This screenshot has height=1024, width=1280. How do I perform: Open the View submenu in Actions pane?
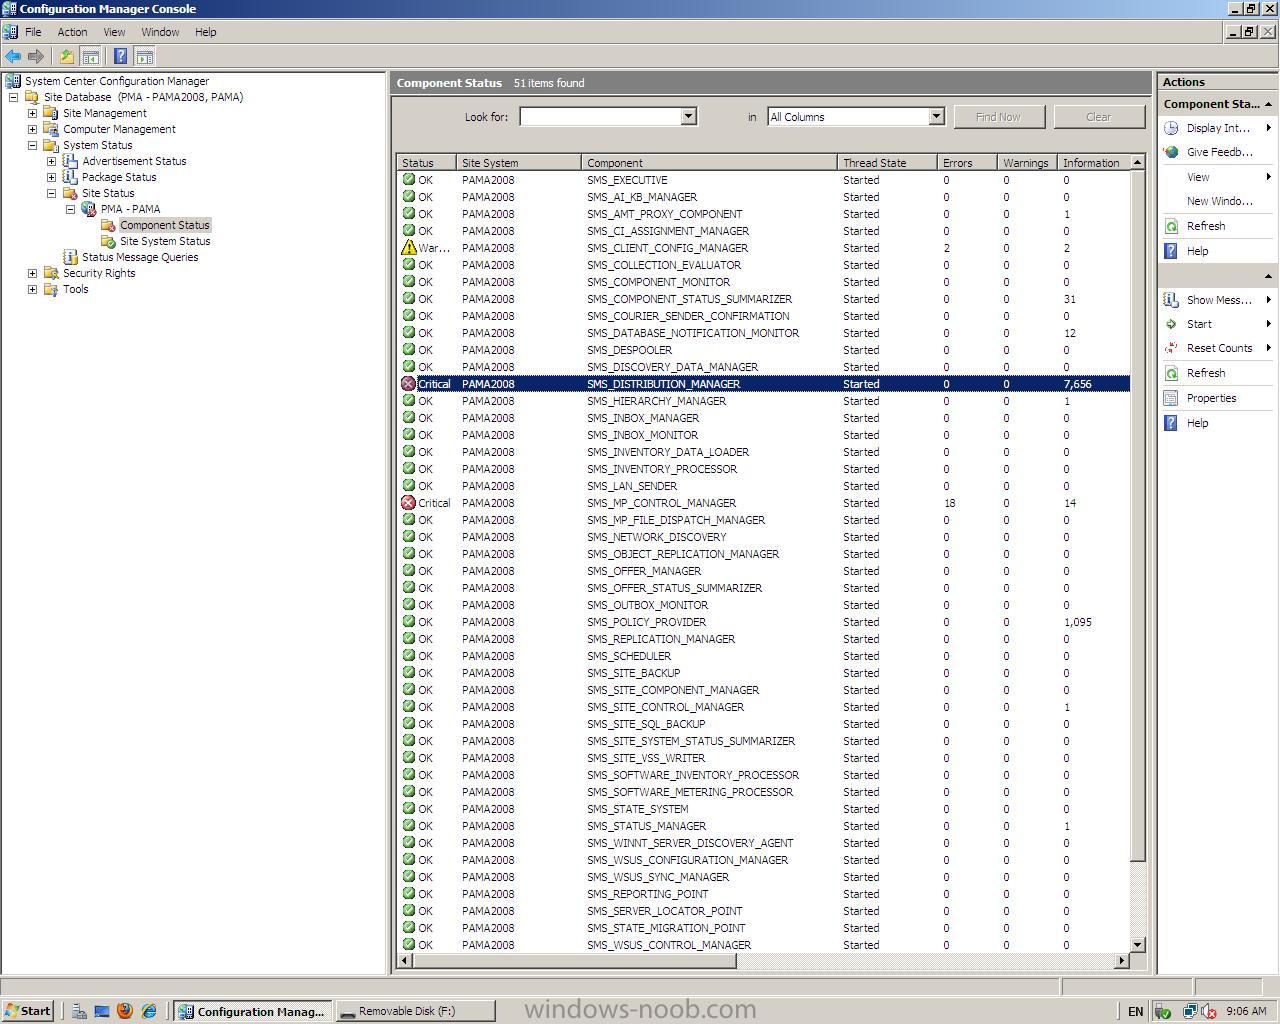(1217, 177)
